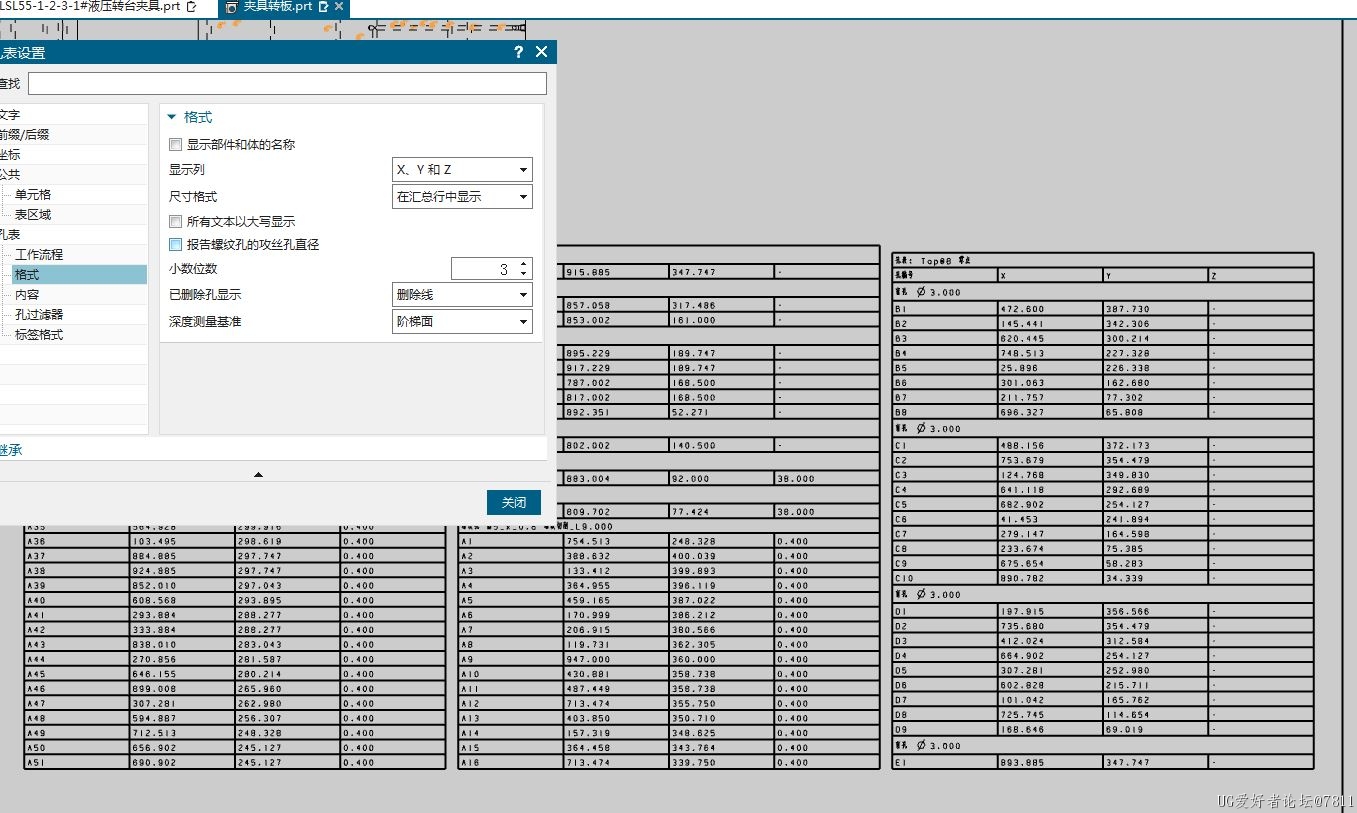Click X value 690.902 in row A51
The width and height of the screenshot is (1357, 813).
pyautogui.click(x=154, y=762)
